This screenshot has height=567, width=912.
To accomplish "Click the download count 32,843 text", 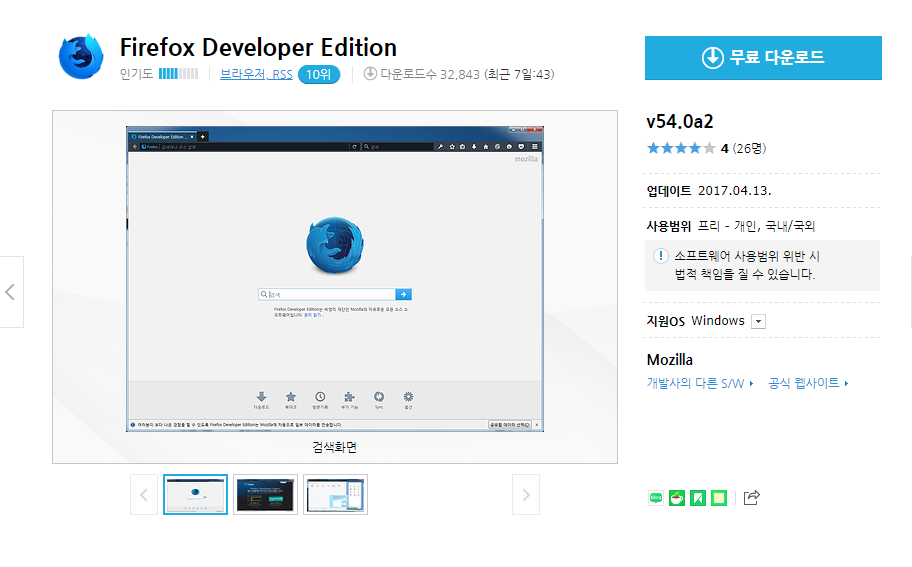I will [460, 74].
